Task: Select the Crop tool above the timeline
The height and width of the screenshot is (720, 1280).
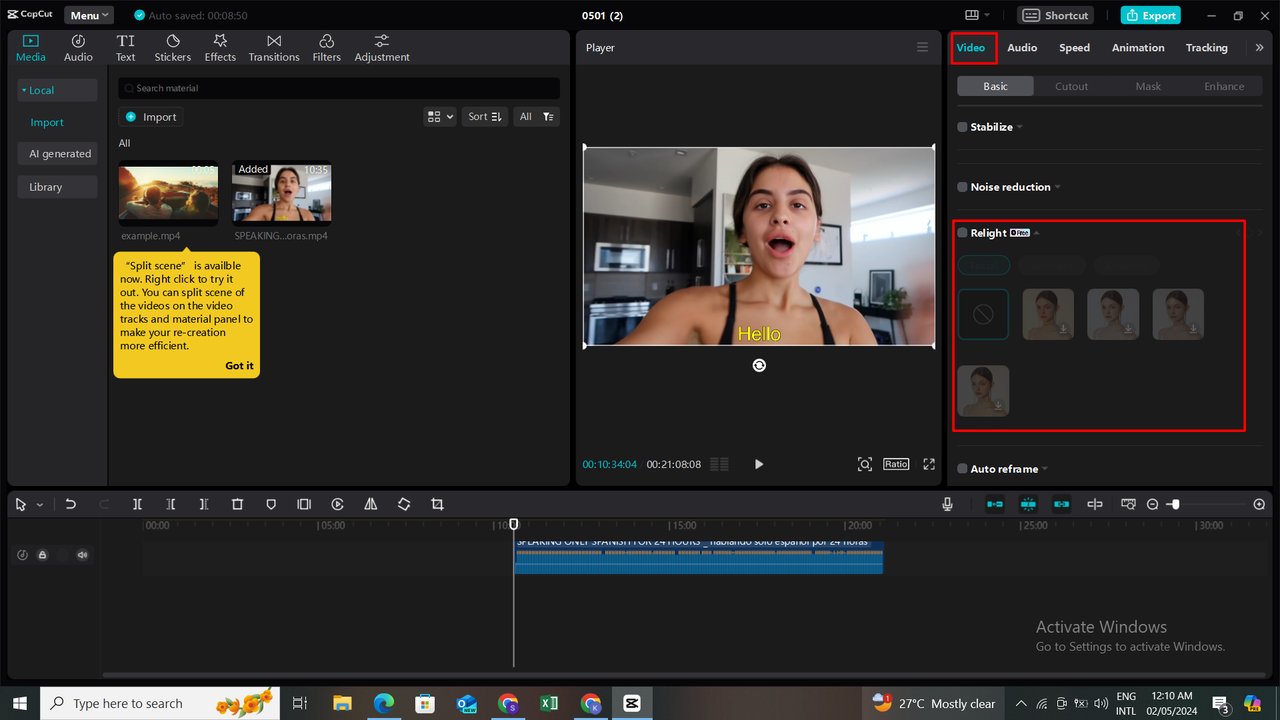Action: (x=437, y=504)
